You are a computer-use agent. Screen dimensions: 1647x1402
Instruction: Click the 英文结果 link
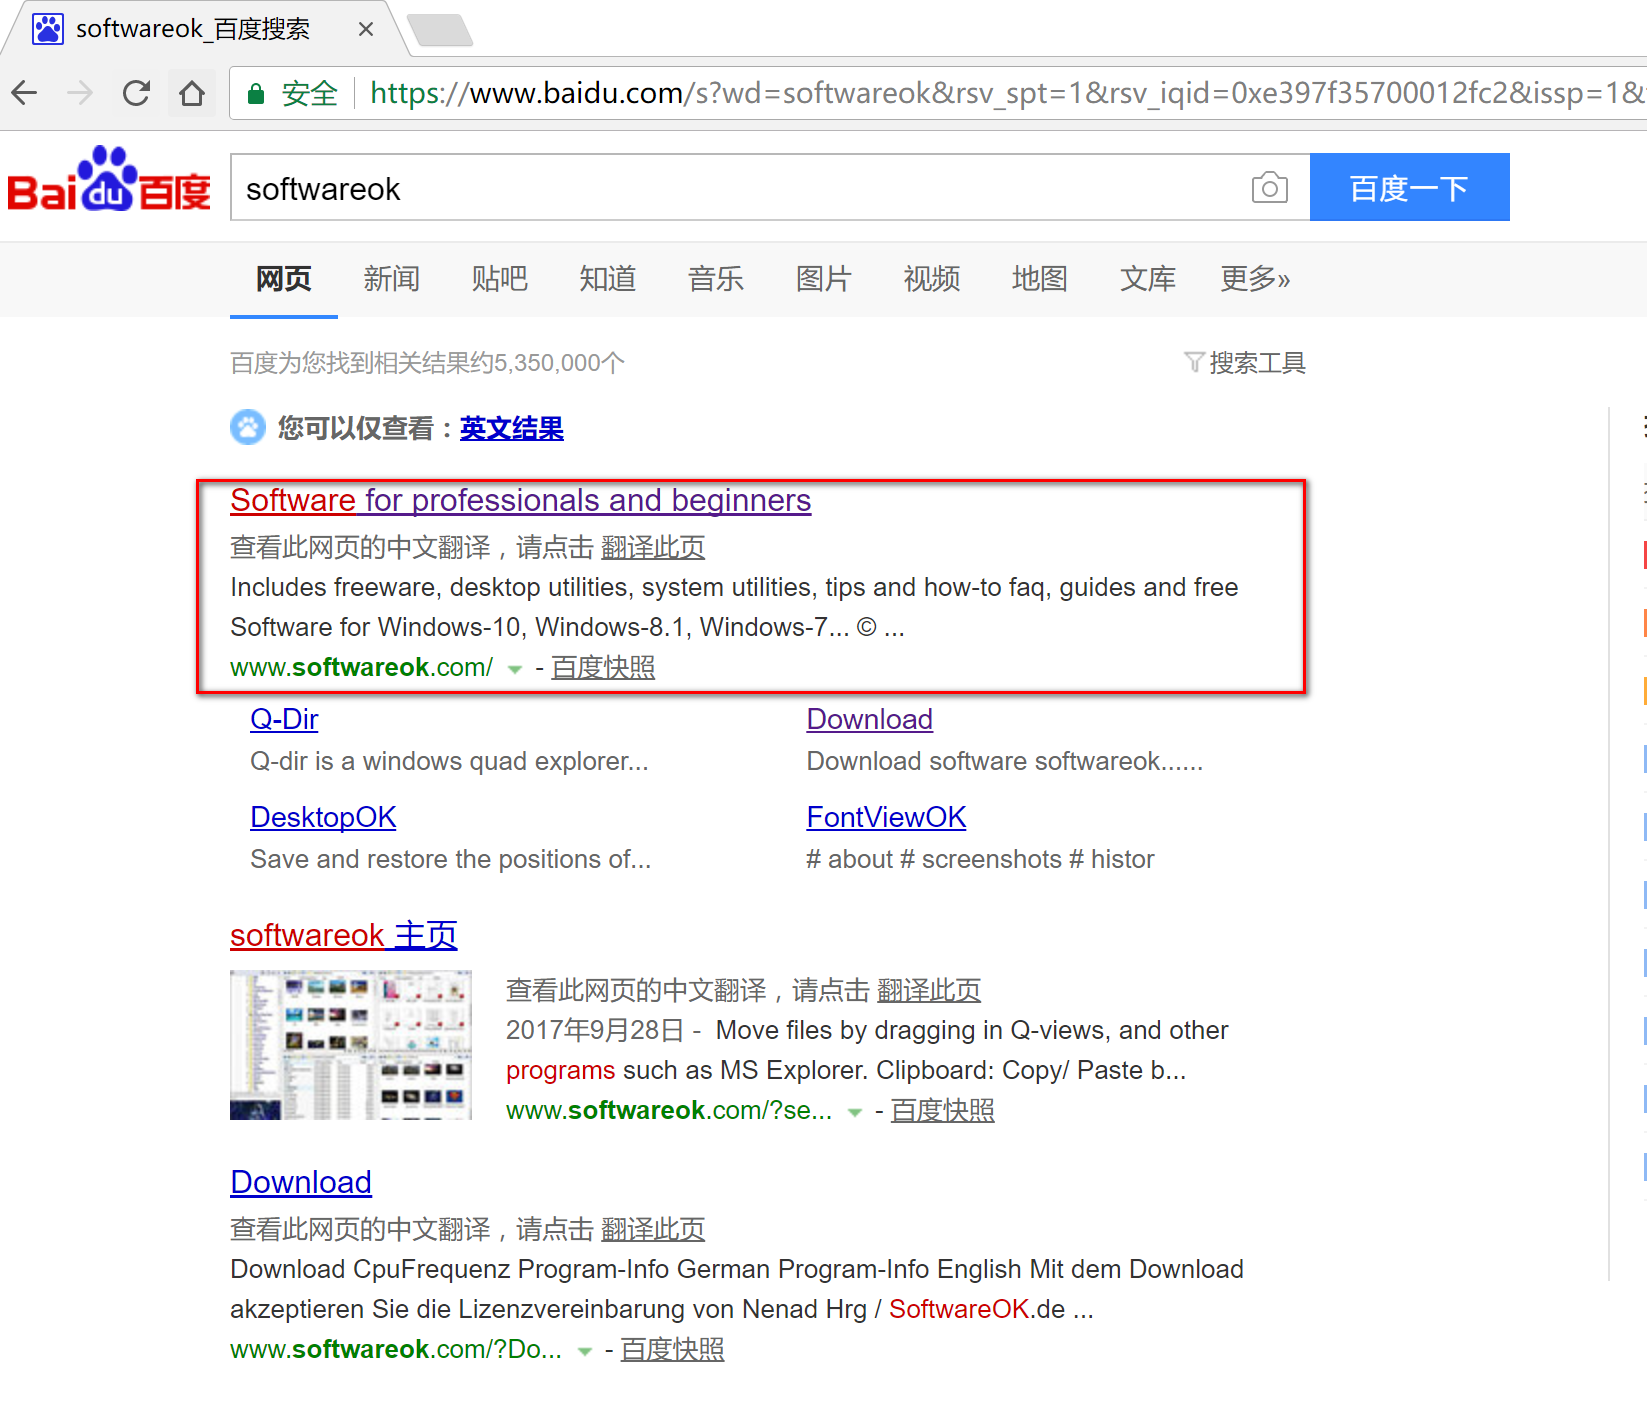point(511,428)
